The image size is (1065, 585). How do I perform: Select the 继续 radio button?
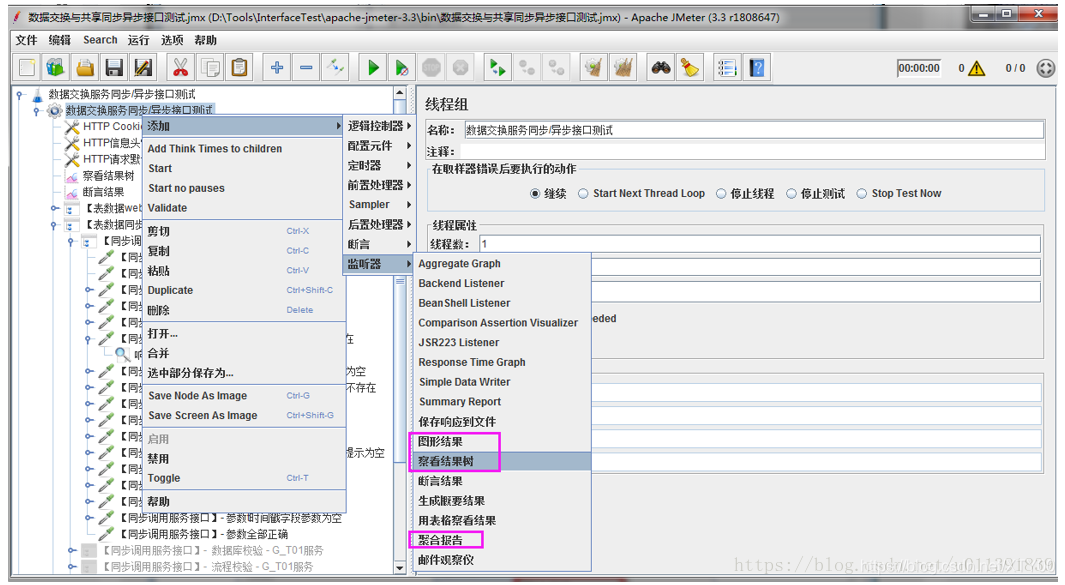pos(535,194)
